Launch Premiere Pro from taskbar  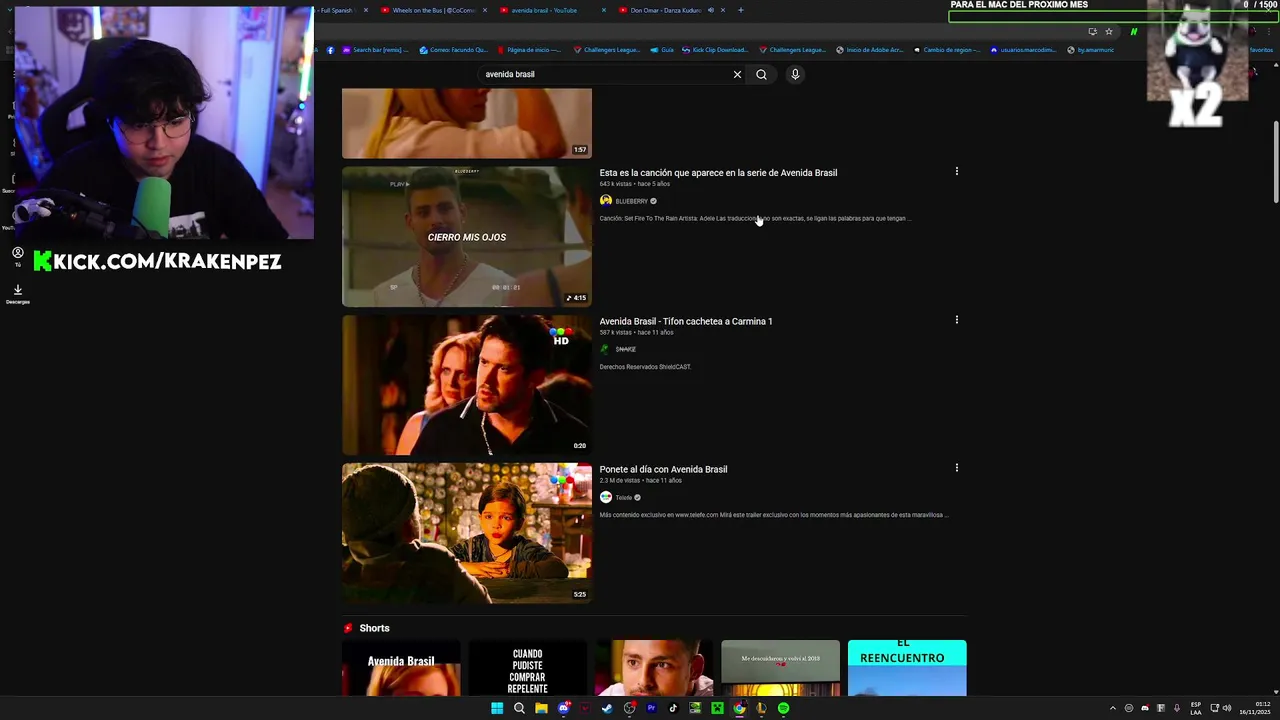click(651, 708)
